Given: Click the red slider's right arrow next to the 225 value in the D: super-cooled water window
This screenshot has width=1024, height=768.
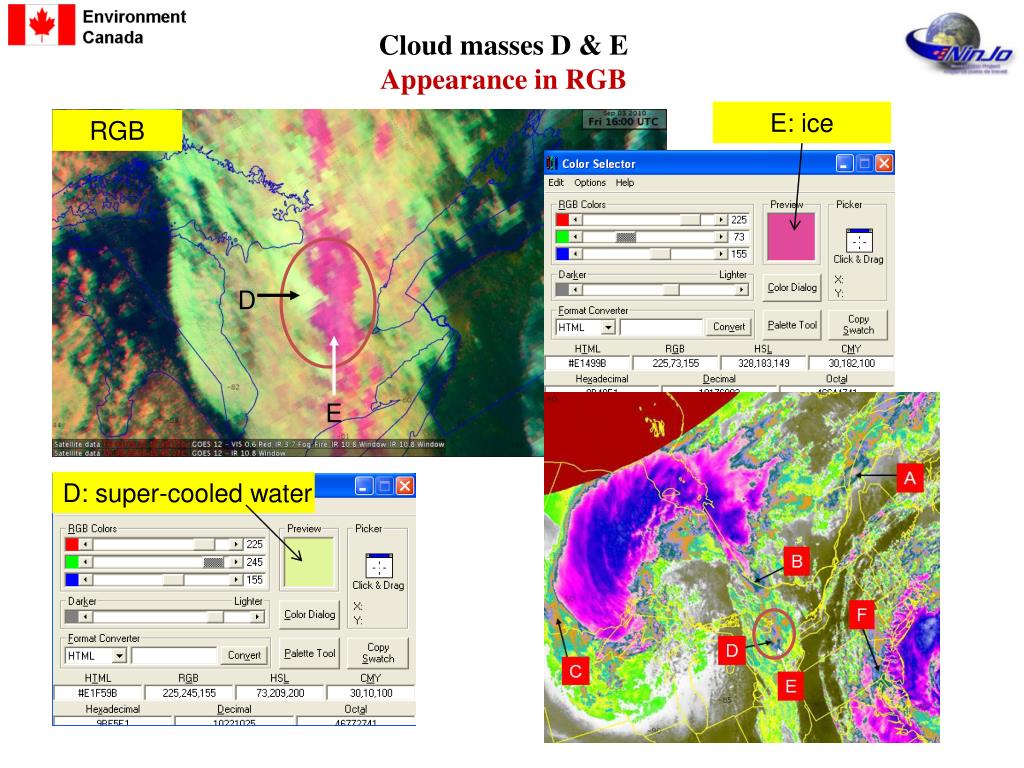Looking at the screenshot, I should tap(236, 544).
